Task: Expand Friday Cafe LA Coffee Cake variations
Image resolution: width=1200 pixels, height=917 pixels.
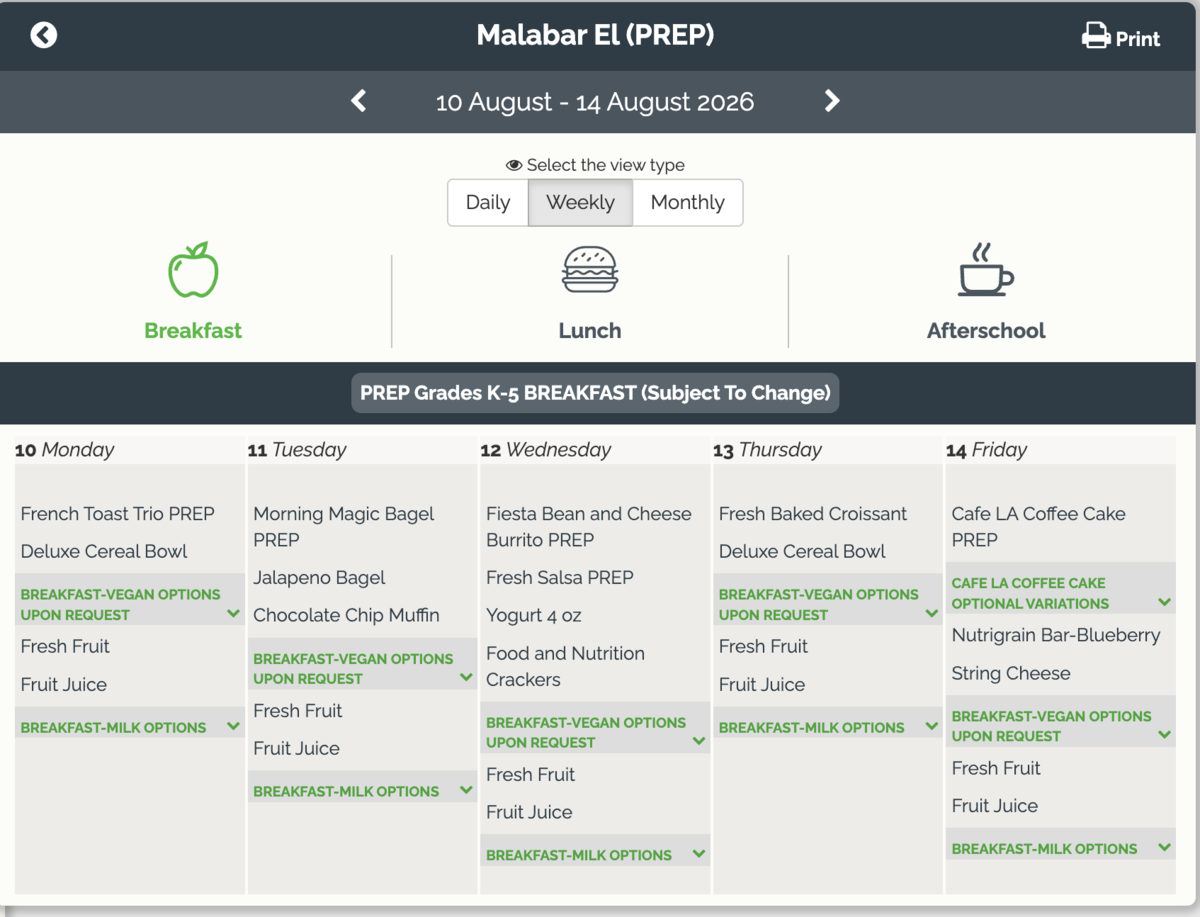Action: [1060, 593]
